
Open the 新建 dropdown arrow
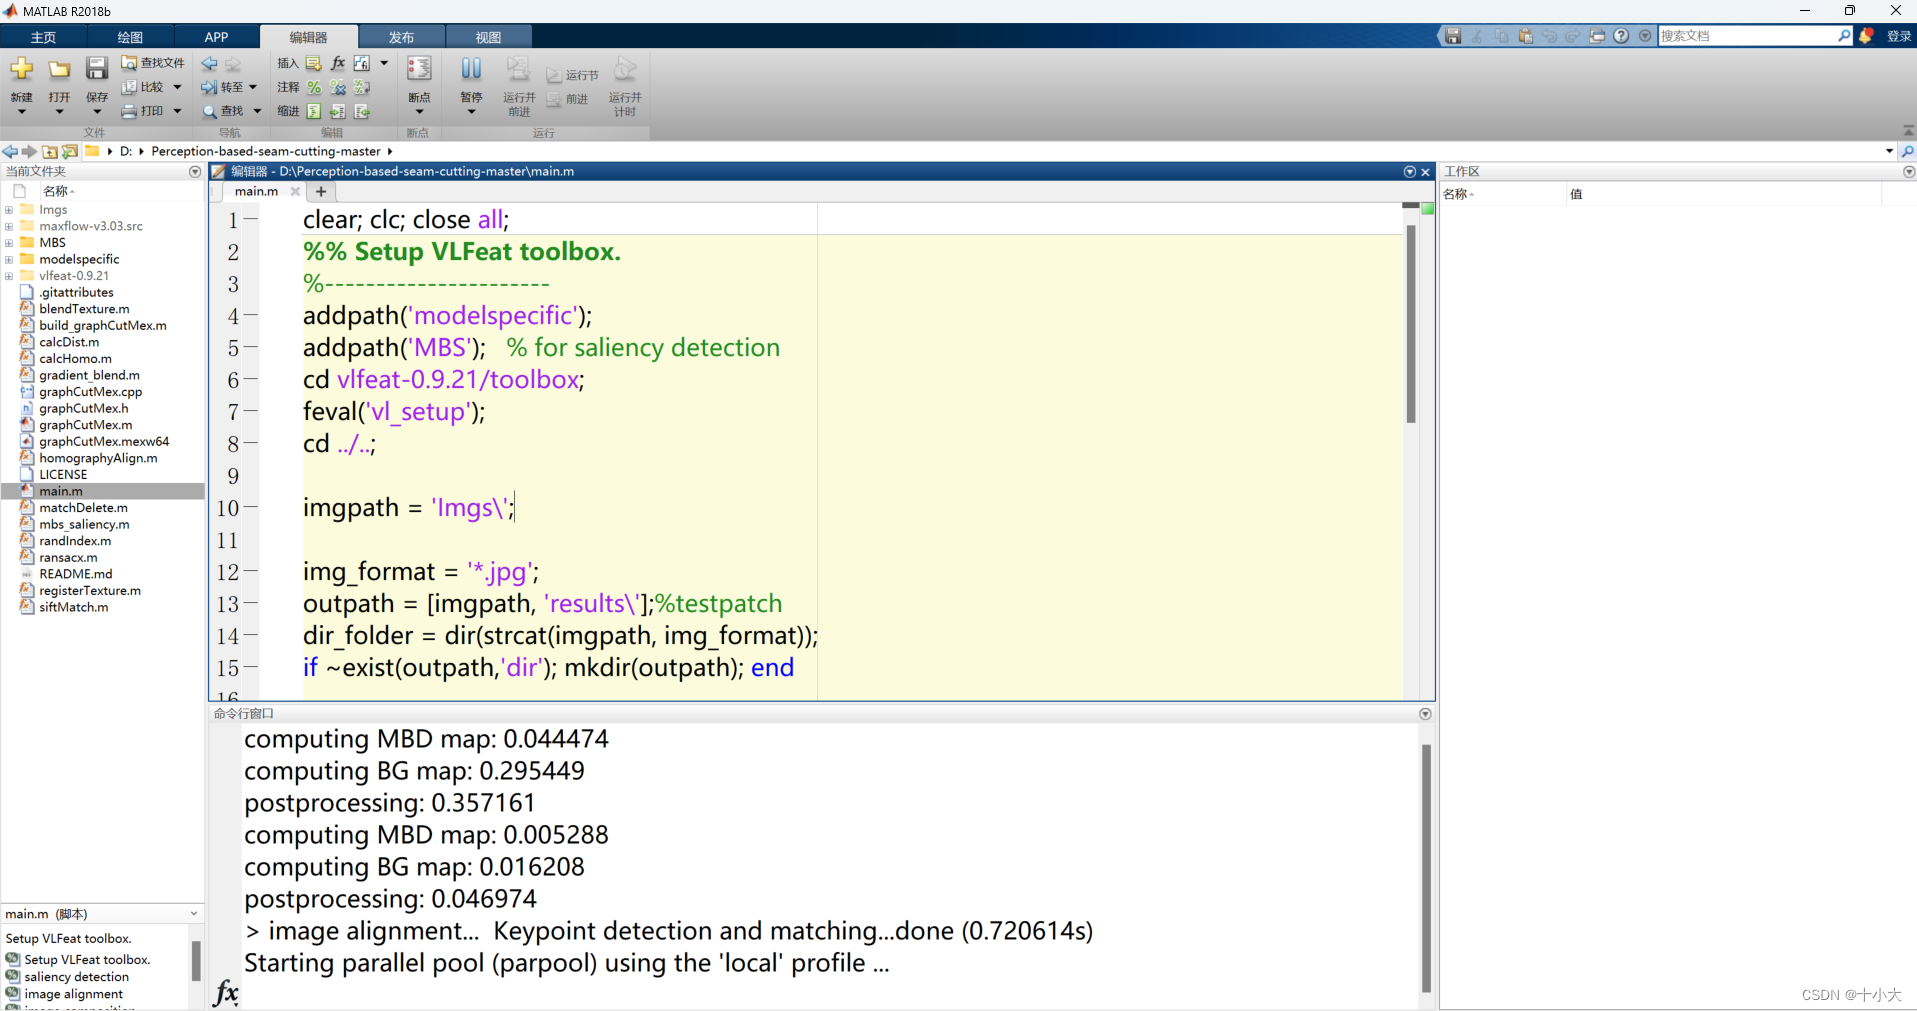click(21, 112)
